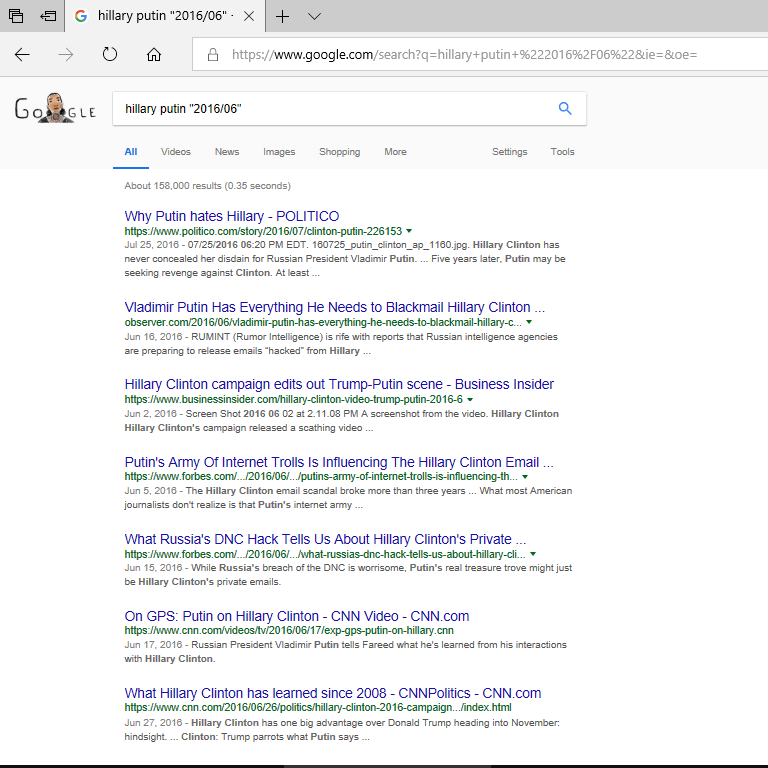The width and height of the screenshot is (768, 768).
Task: Open 'What Hillary Clinton has learned since 2008'
Action: pos(333,693)
